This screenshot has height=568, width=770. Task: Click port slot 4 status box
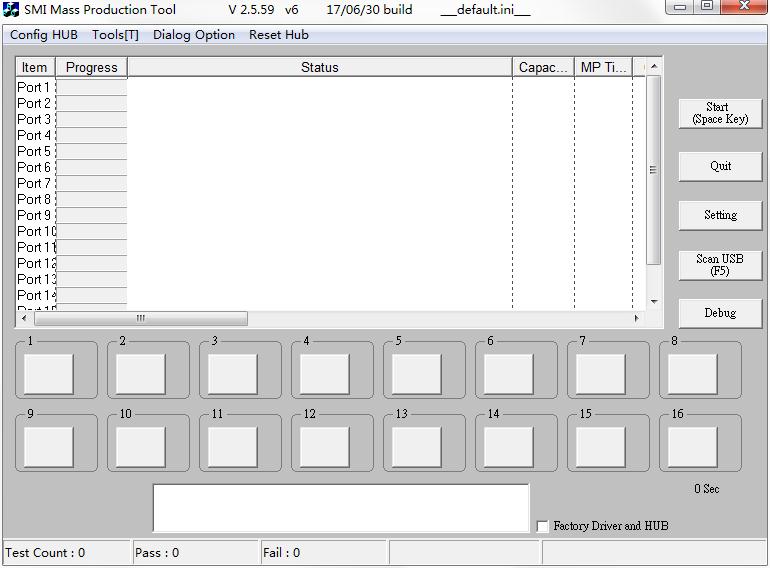click(x=325, y=374)
